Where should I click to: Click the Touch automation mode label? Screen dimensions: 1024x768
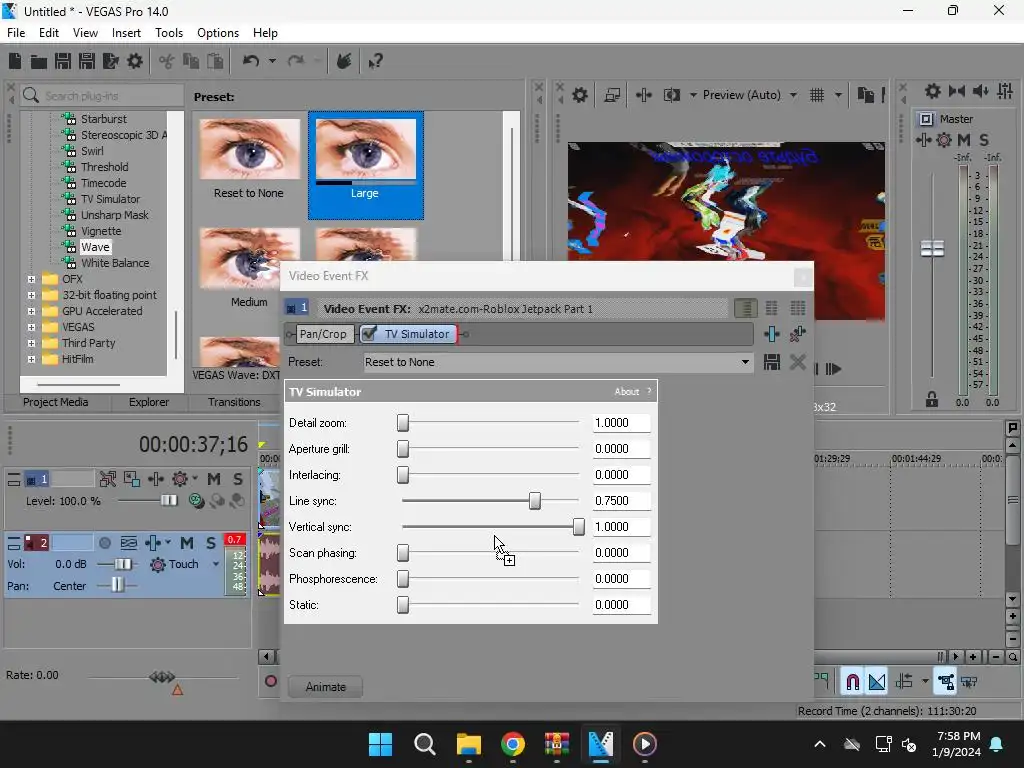point(184,564)
